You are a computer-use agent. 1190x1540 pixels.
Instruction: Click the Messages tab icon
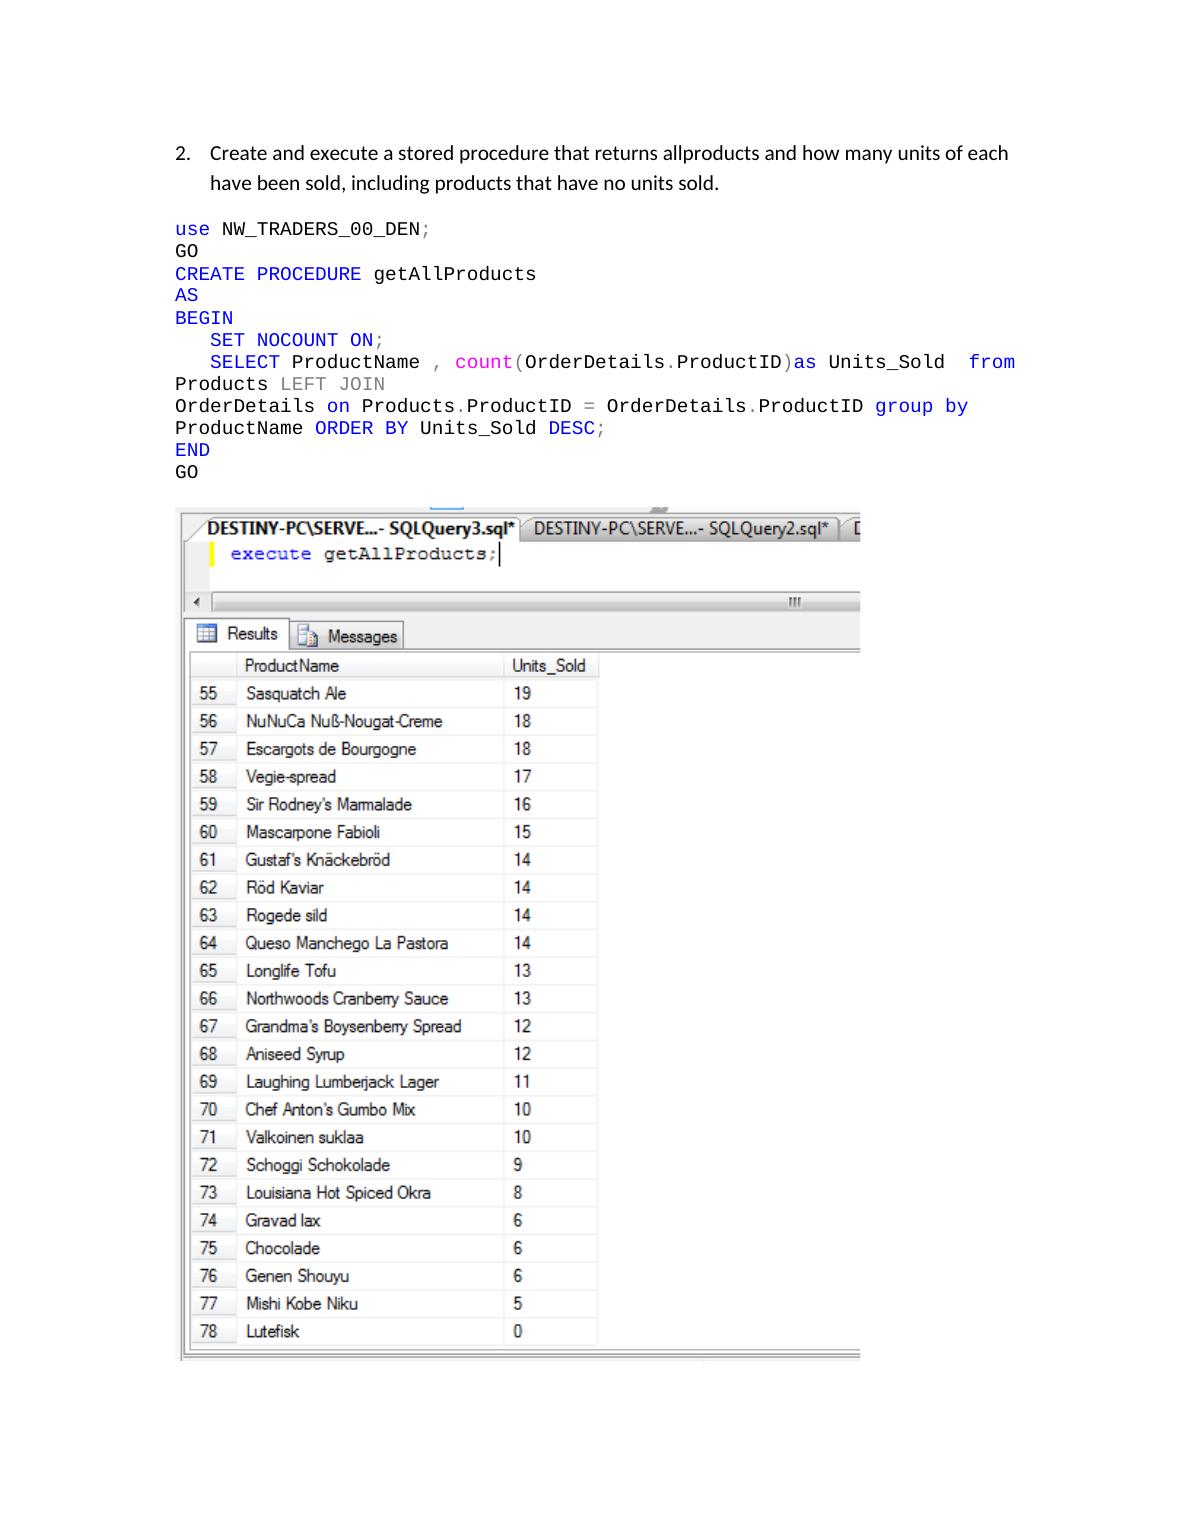(x=308, y=636)
